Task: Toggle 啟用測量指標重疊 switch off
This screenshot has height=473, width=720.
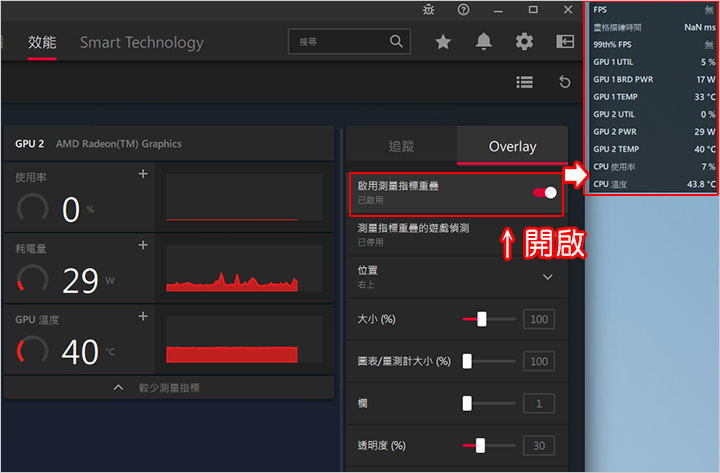Action: pos(545,193)
